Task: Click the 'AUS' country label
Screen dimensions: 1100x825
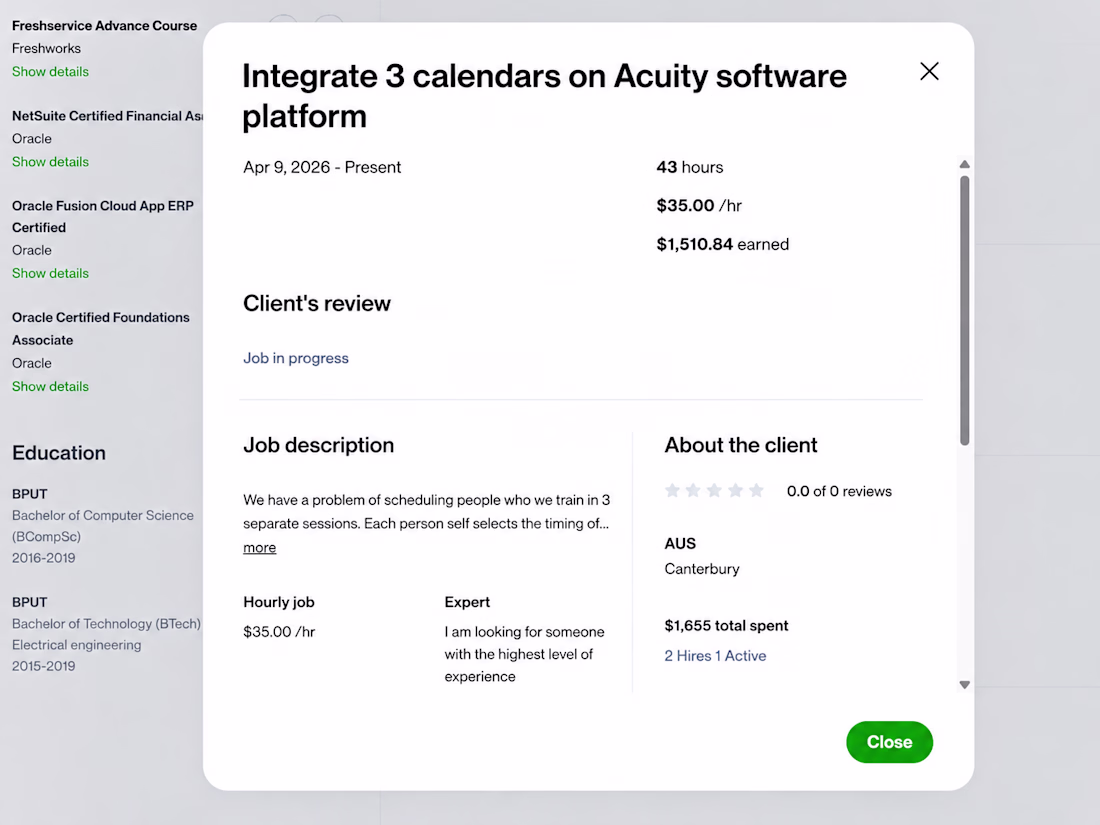Action: tap(680, 544)
